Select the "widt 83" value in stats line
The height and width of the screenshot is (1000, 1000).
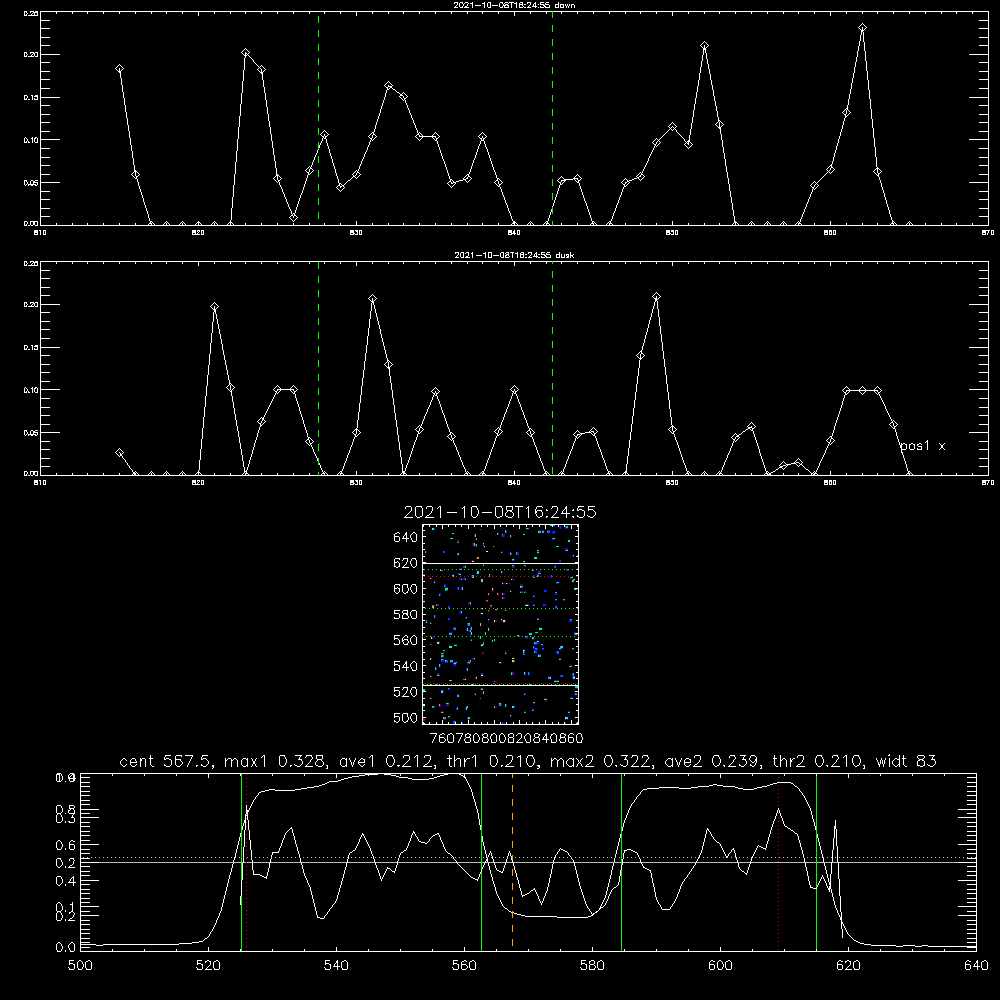coord(906,761)
